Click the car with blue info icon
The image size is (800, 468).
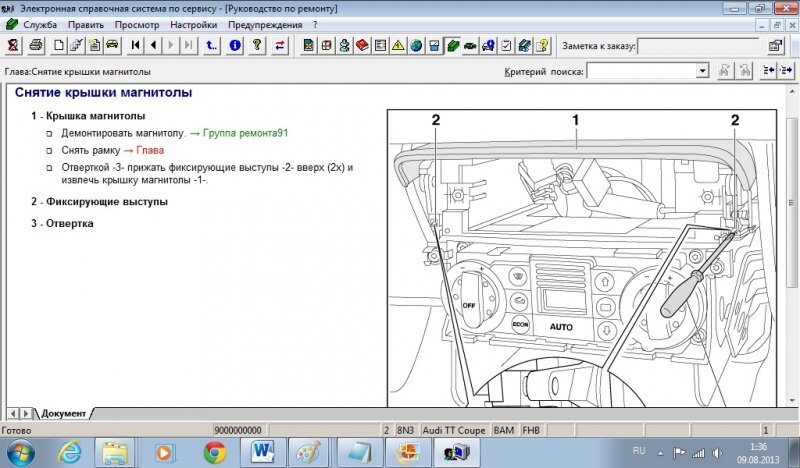(x=488, y=45)
